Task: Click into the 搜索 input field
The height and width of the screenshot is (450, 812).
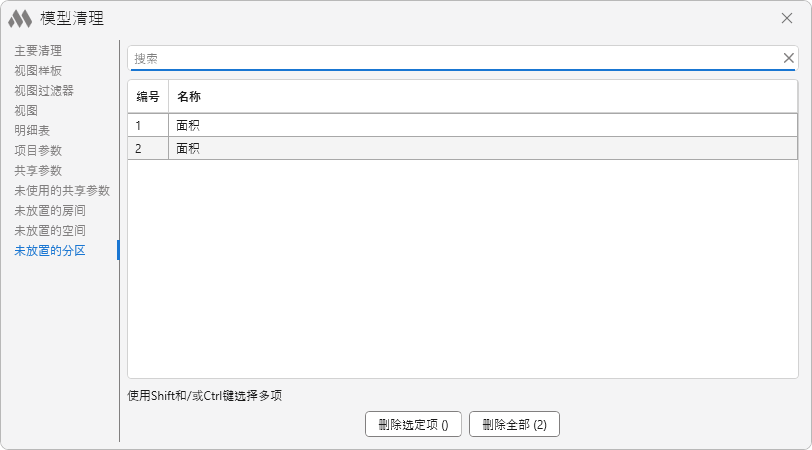Action: [x=450, y=58]
